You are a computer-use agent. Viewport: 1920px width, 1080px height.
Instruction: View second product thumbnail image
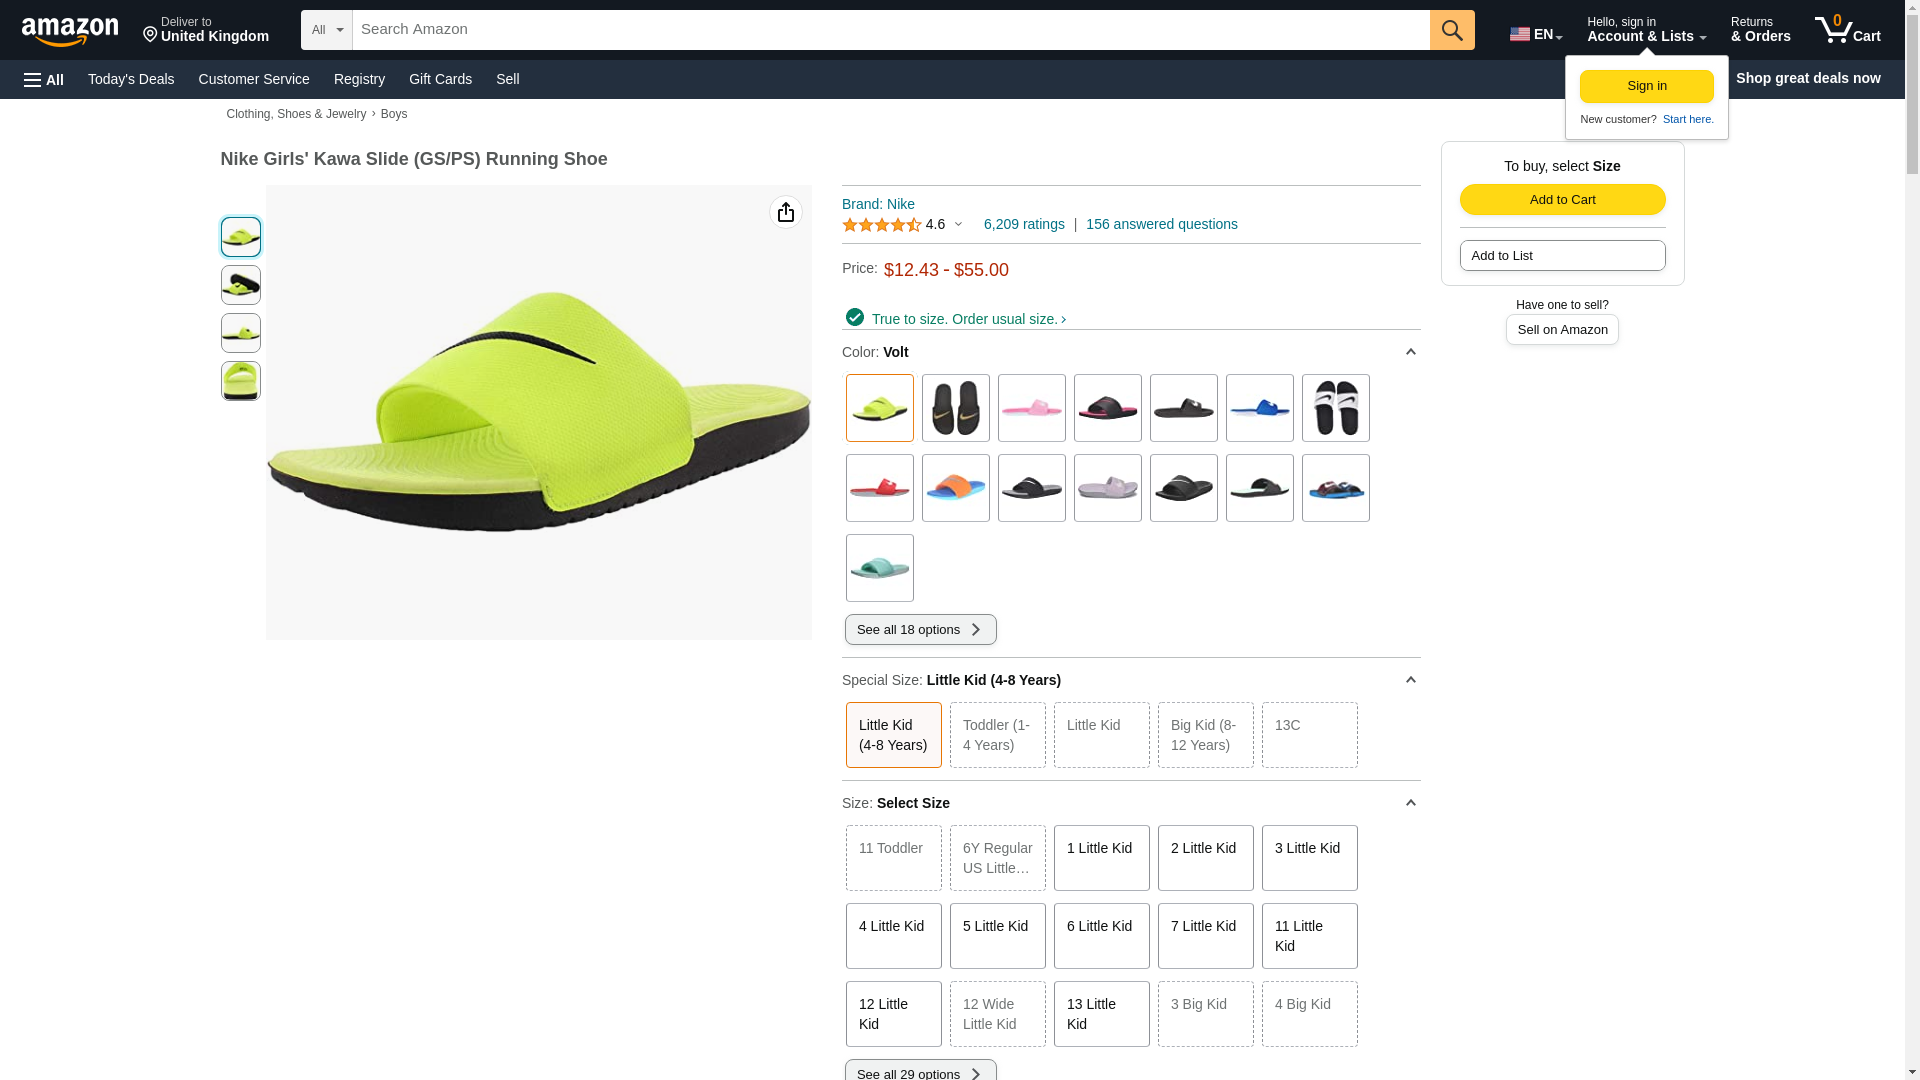(241, 285)
